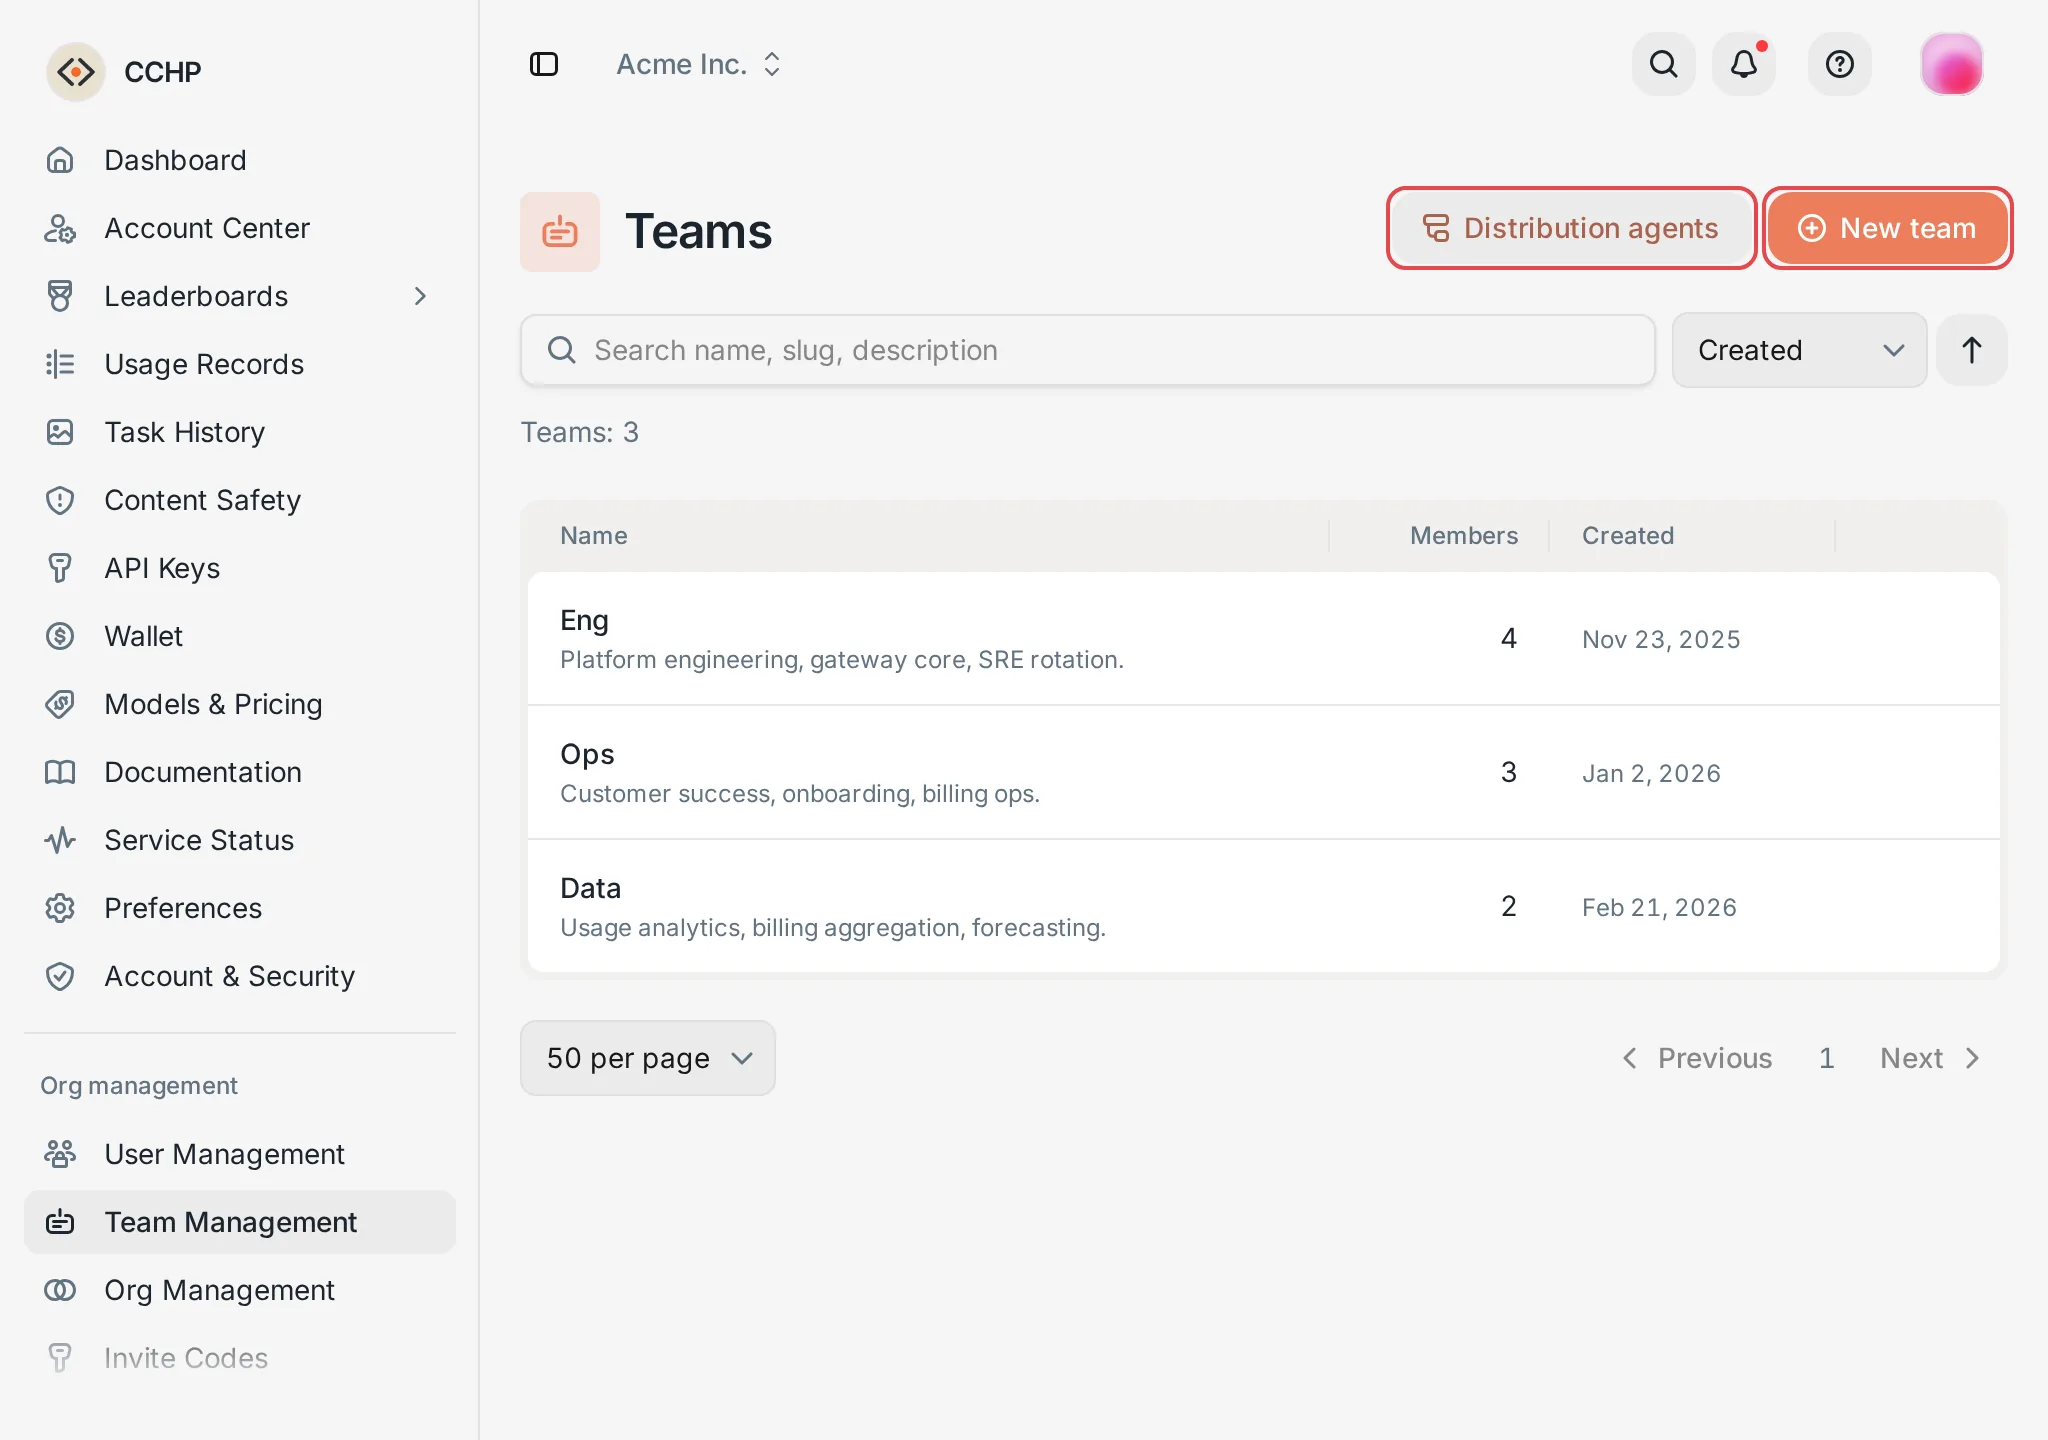Open Documentation menu item
This screenshot has width=2048, height=1440.
[x=240, y=772]
